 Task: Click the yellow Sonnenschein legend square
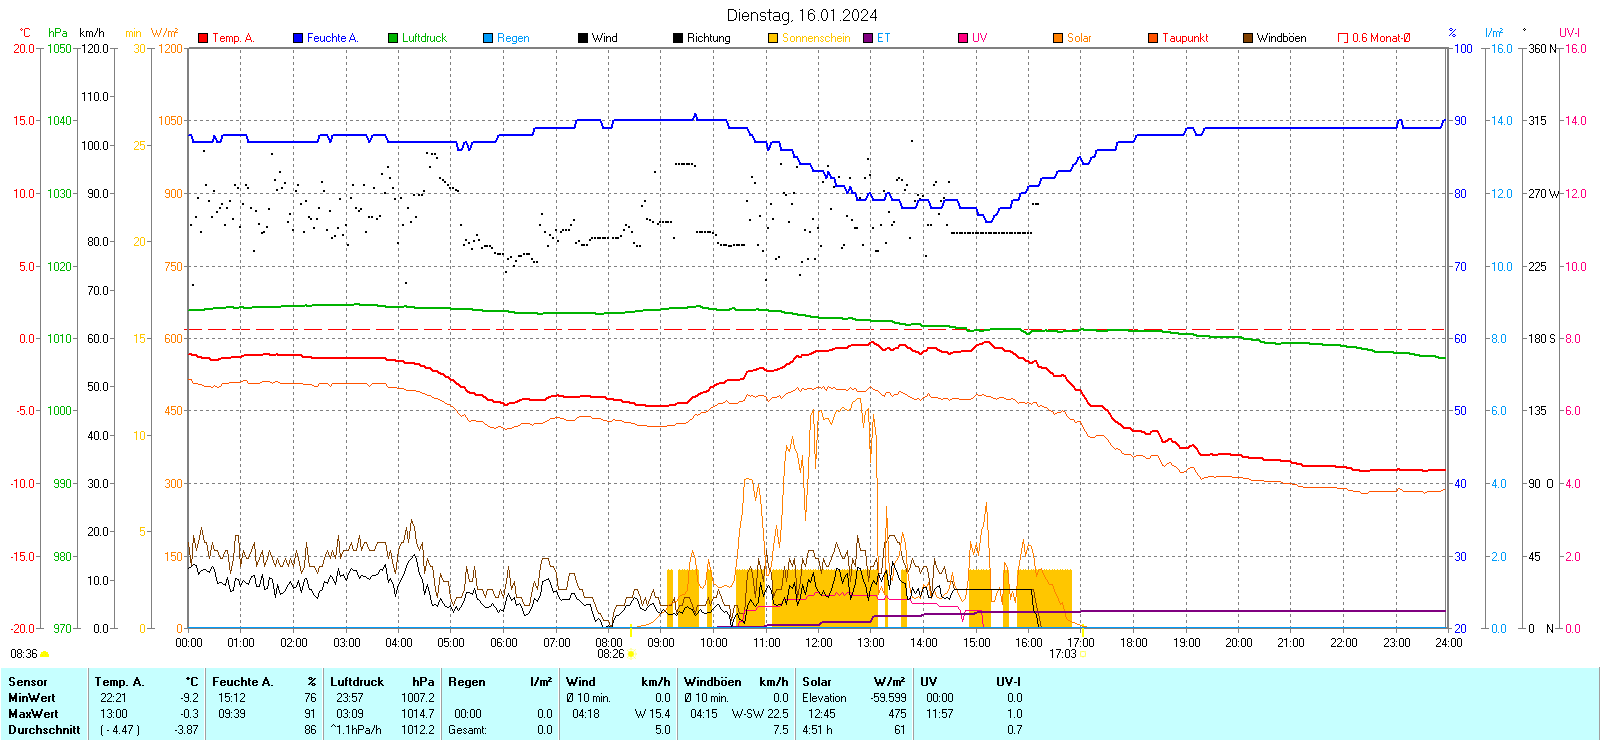click(773, 38)
